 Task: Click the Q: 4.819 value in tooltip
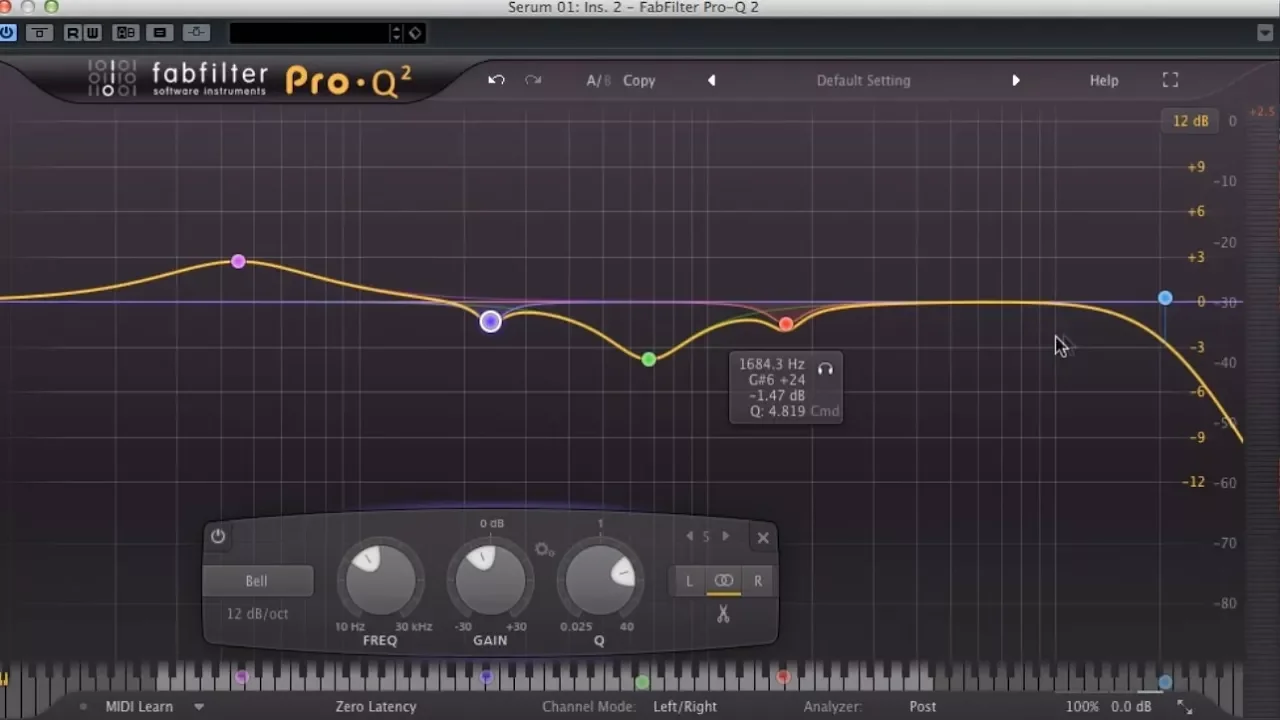coord(777,411)
